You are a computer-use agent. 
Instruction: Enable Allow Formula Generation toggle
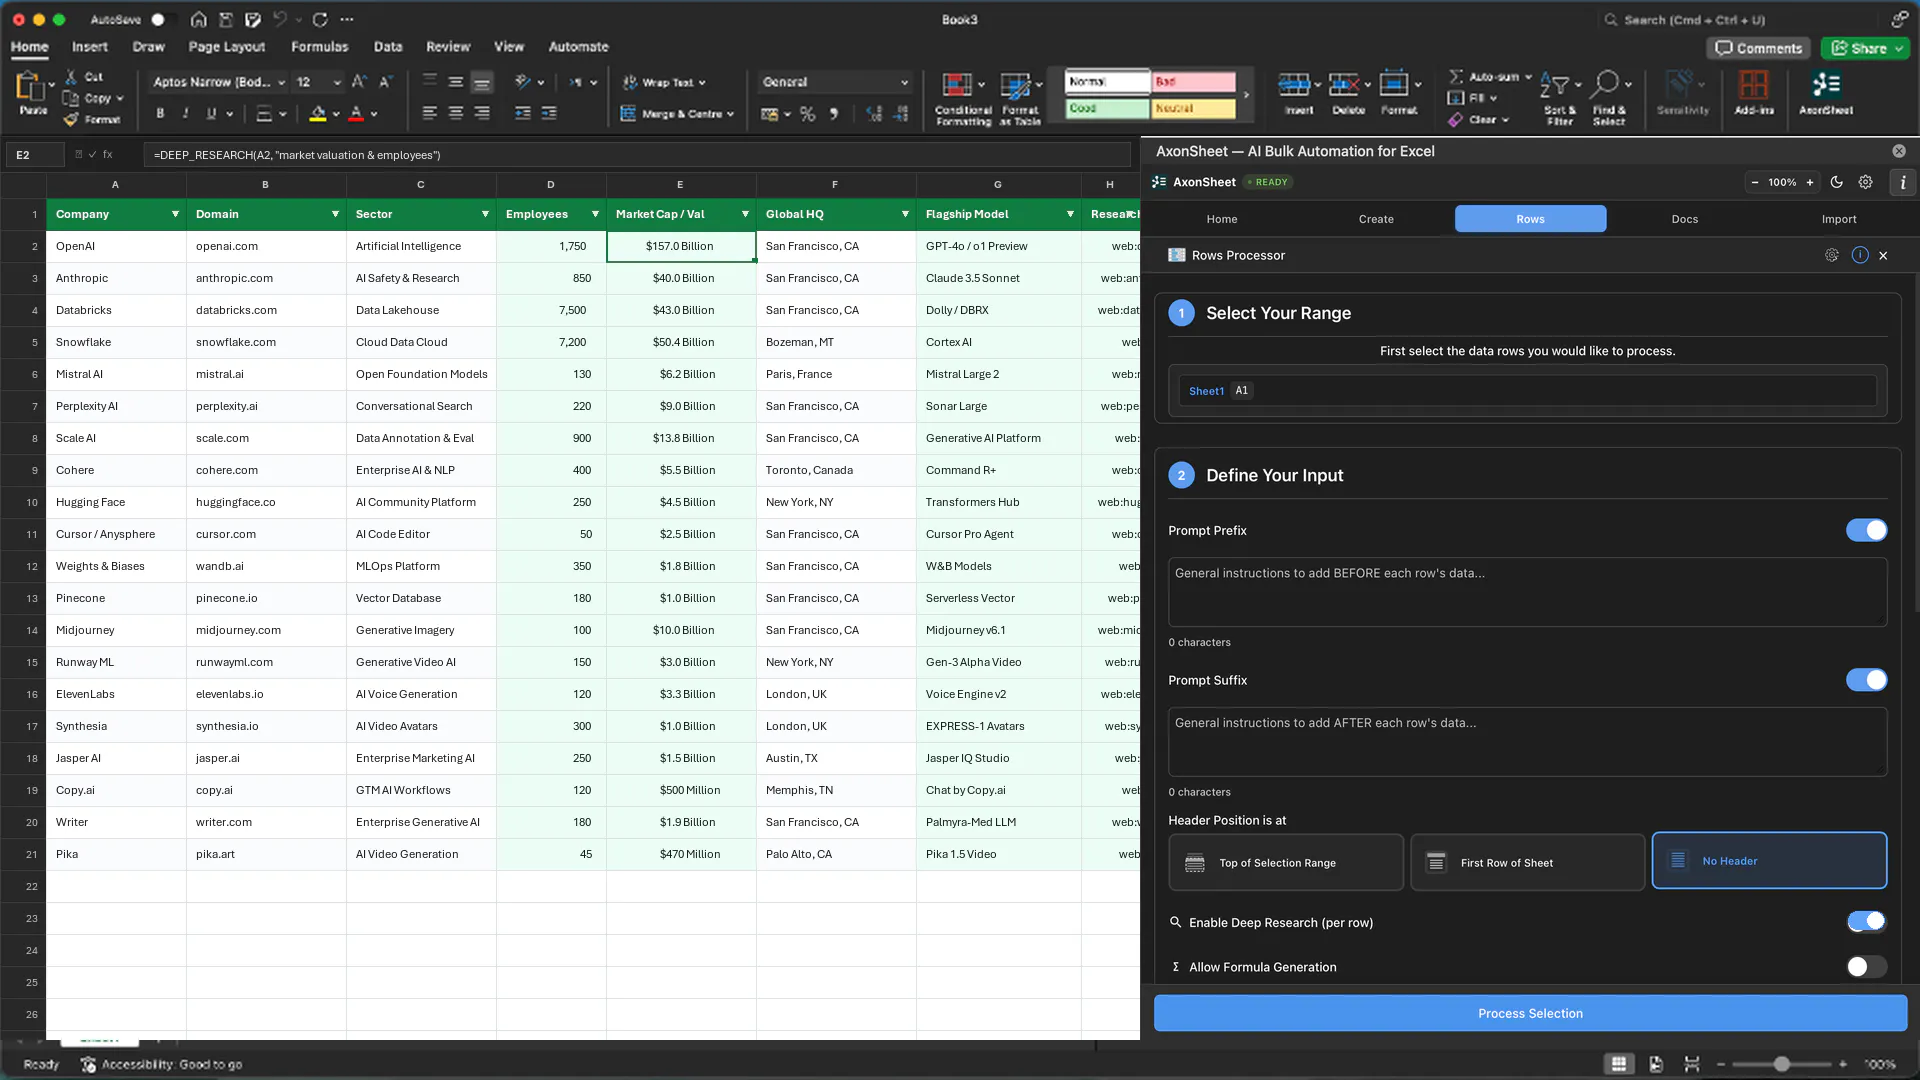point(1866,967)
